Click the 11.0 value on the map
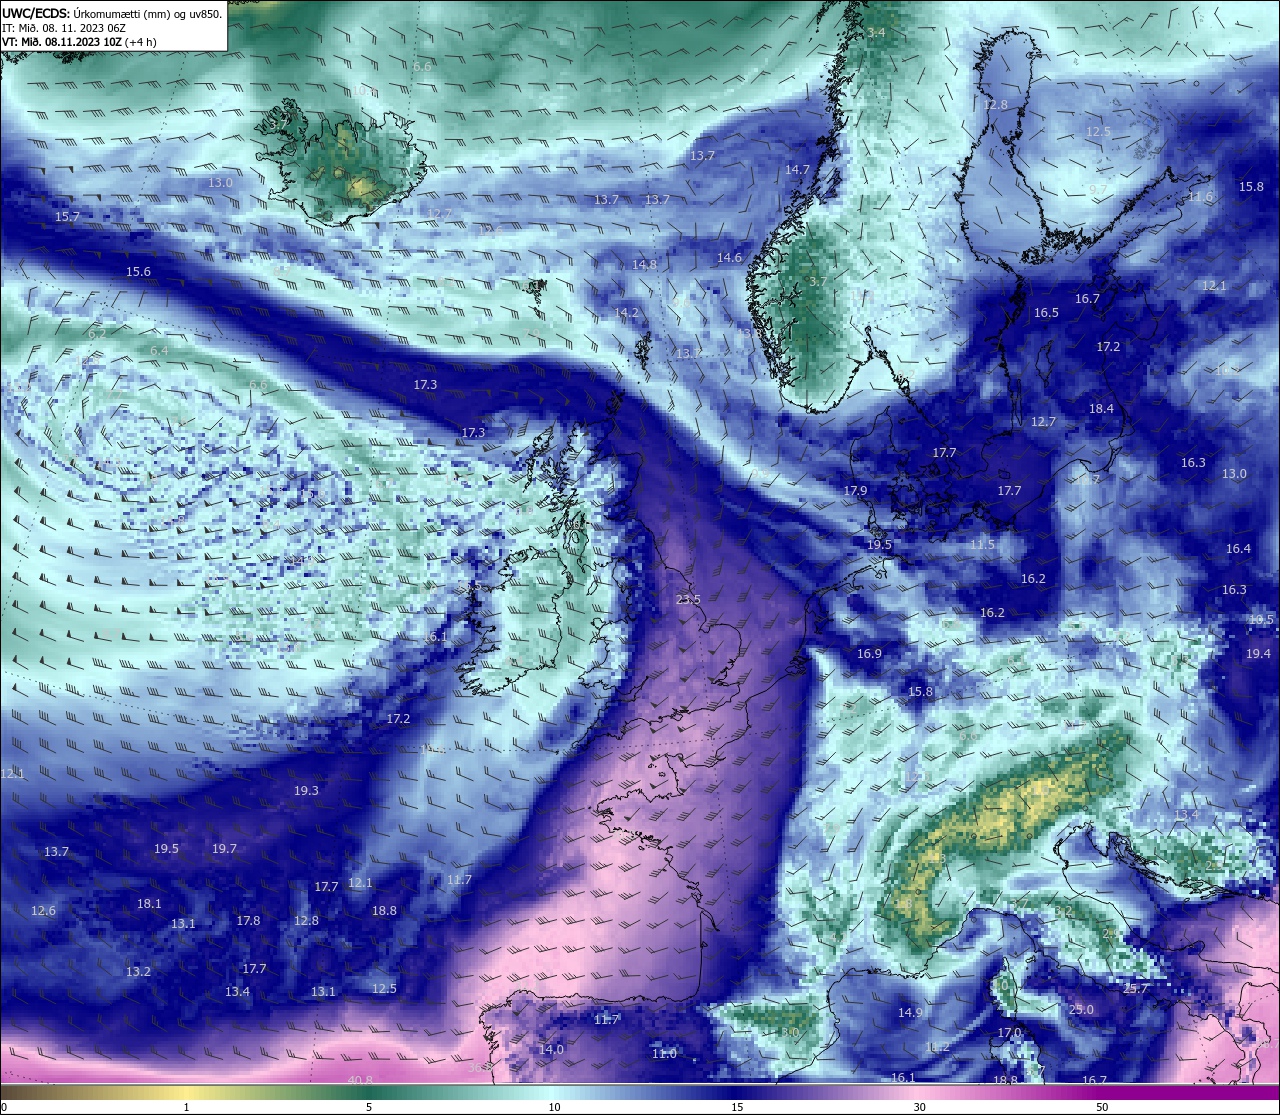Image resolution: width=1280 pixels, height=1115 pixels. pos(664,1054)
